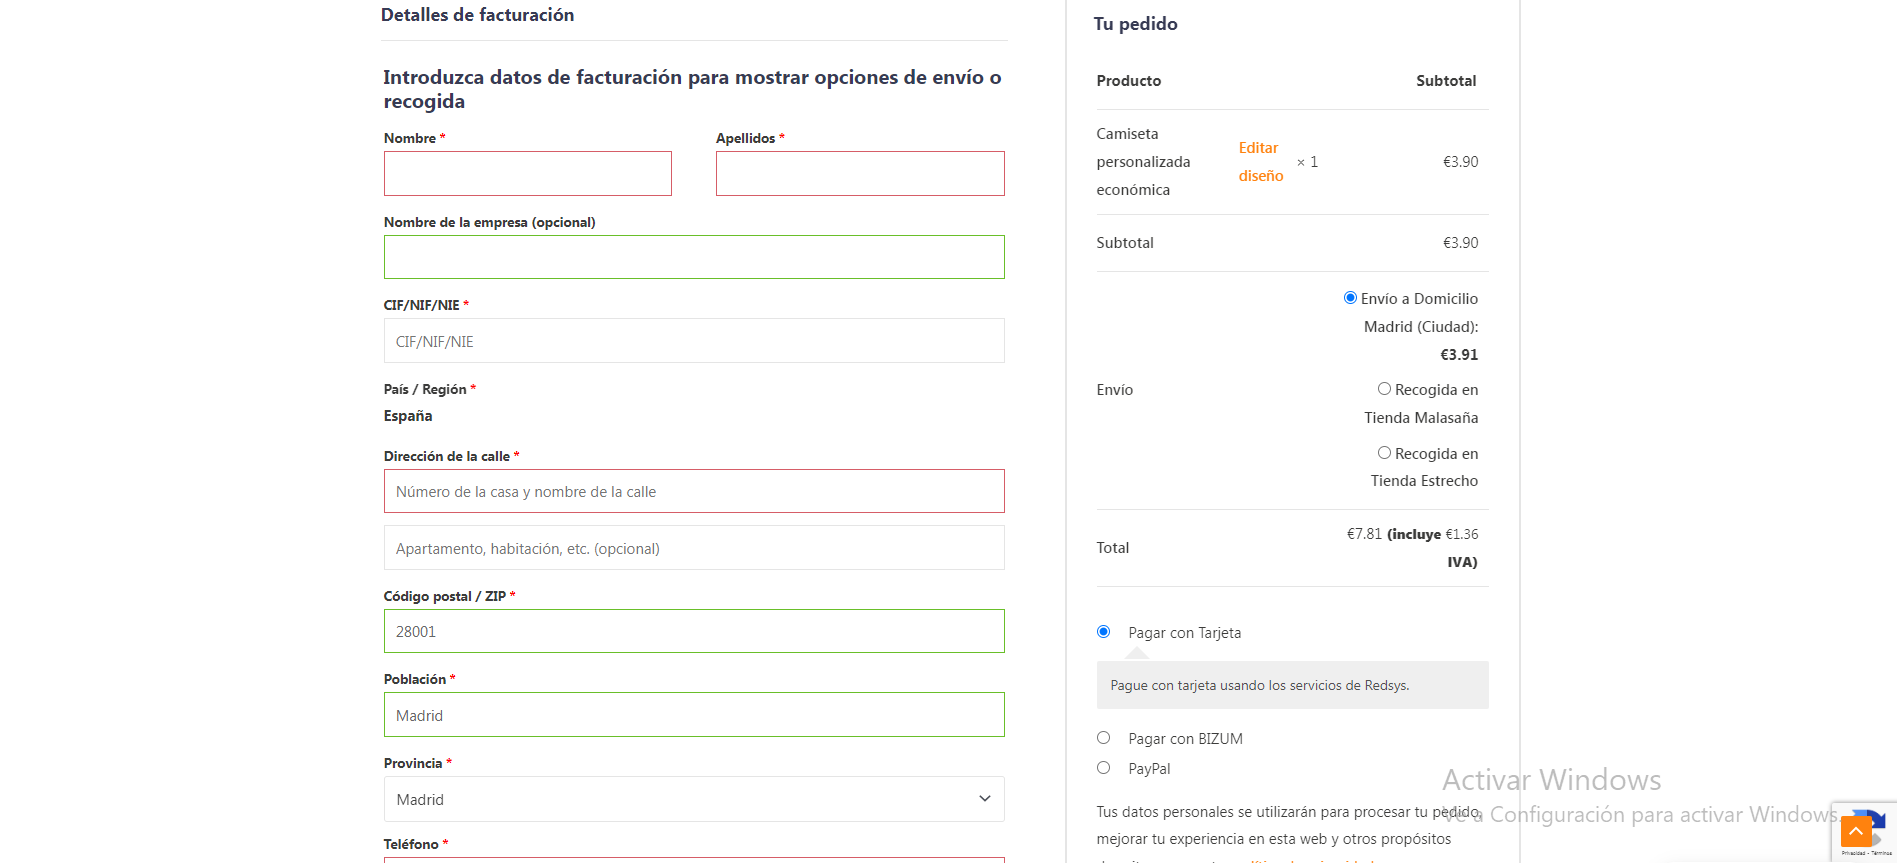Select Pagar con BIZUM payment method
Viewport: 1897px width, 863px height.
pyautogui.click(x=1103, y=738)
